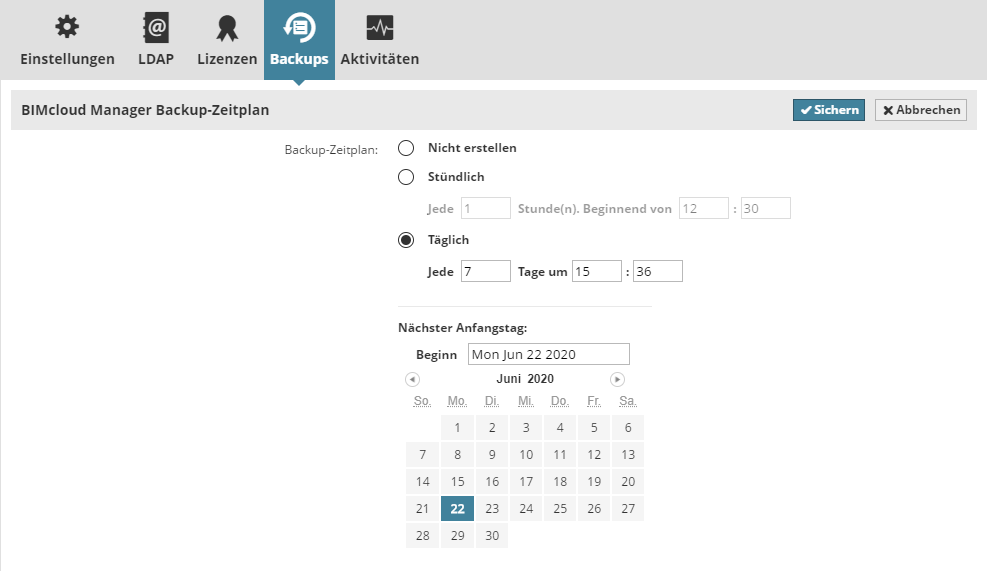Screen dimensions: 987x571
Task: Go to next month in calendar
Action: coord(618,379)
